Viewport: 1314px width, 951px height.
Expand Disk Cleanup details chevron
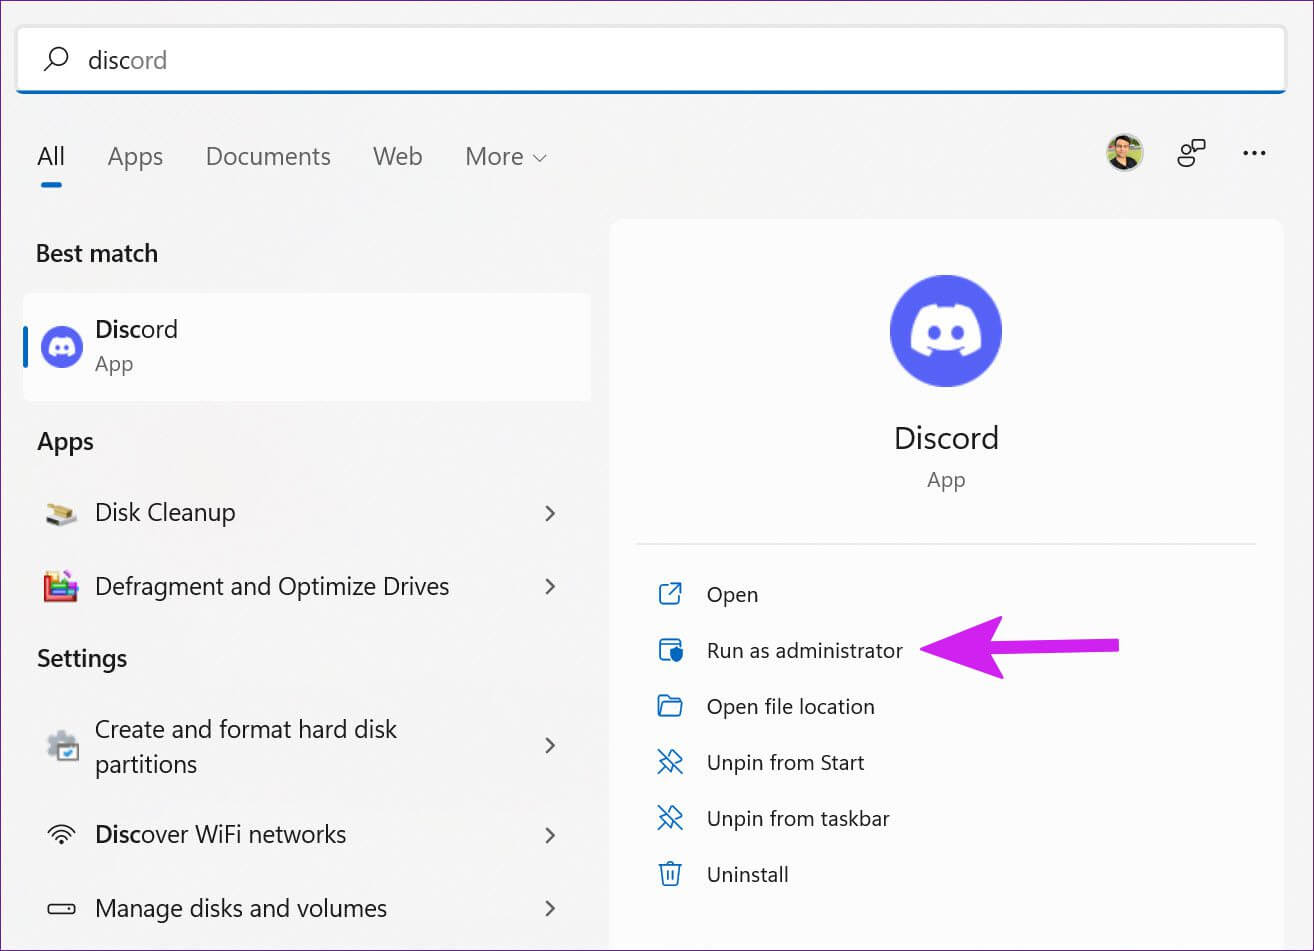(x=550, y=513)
